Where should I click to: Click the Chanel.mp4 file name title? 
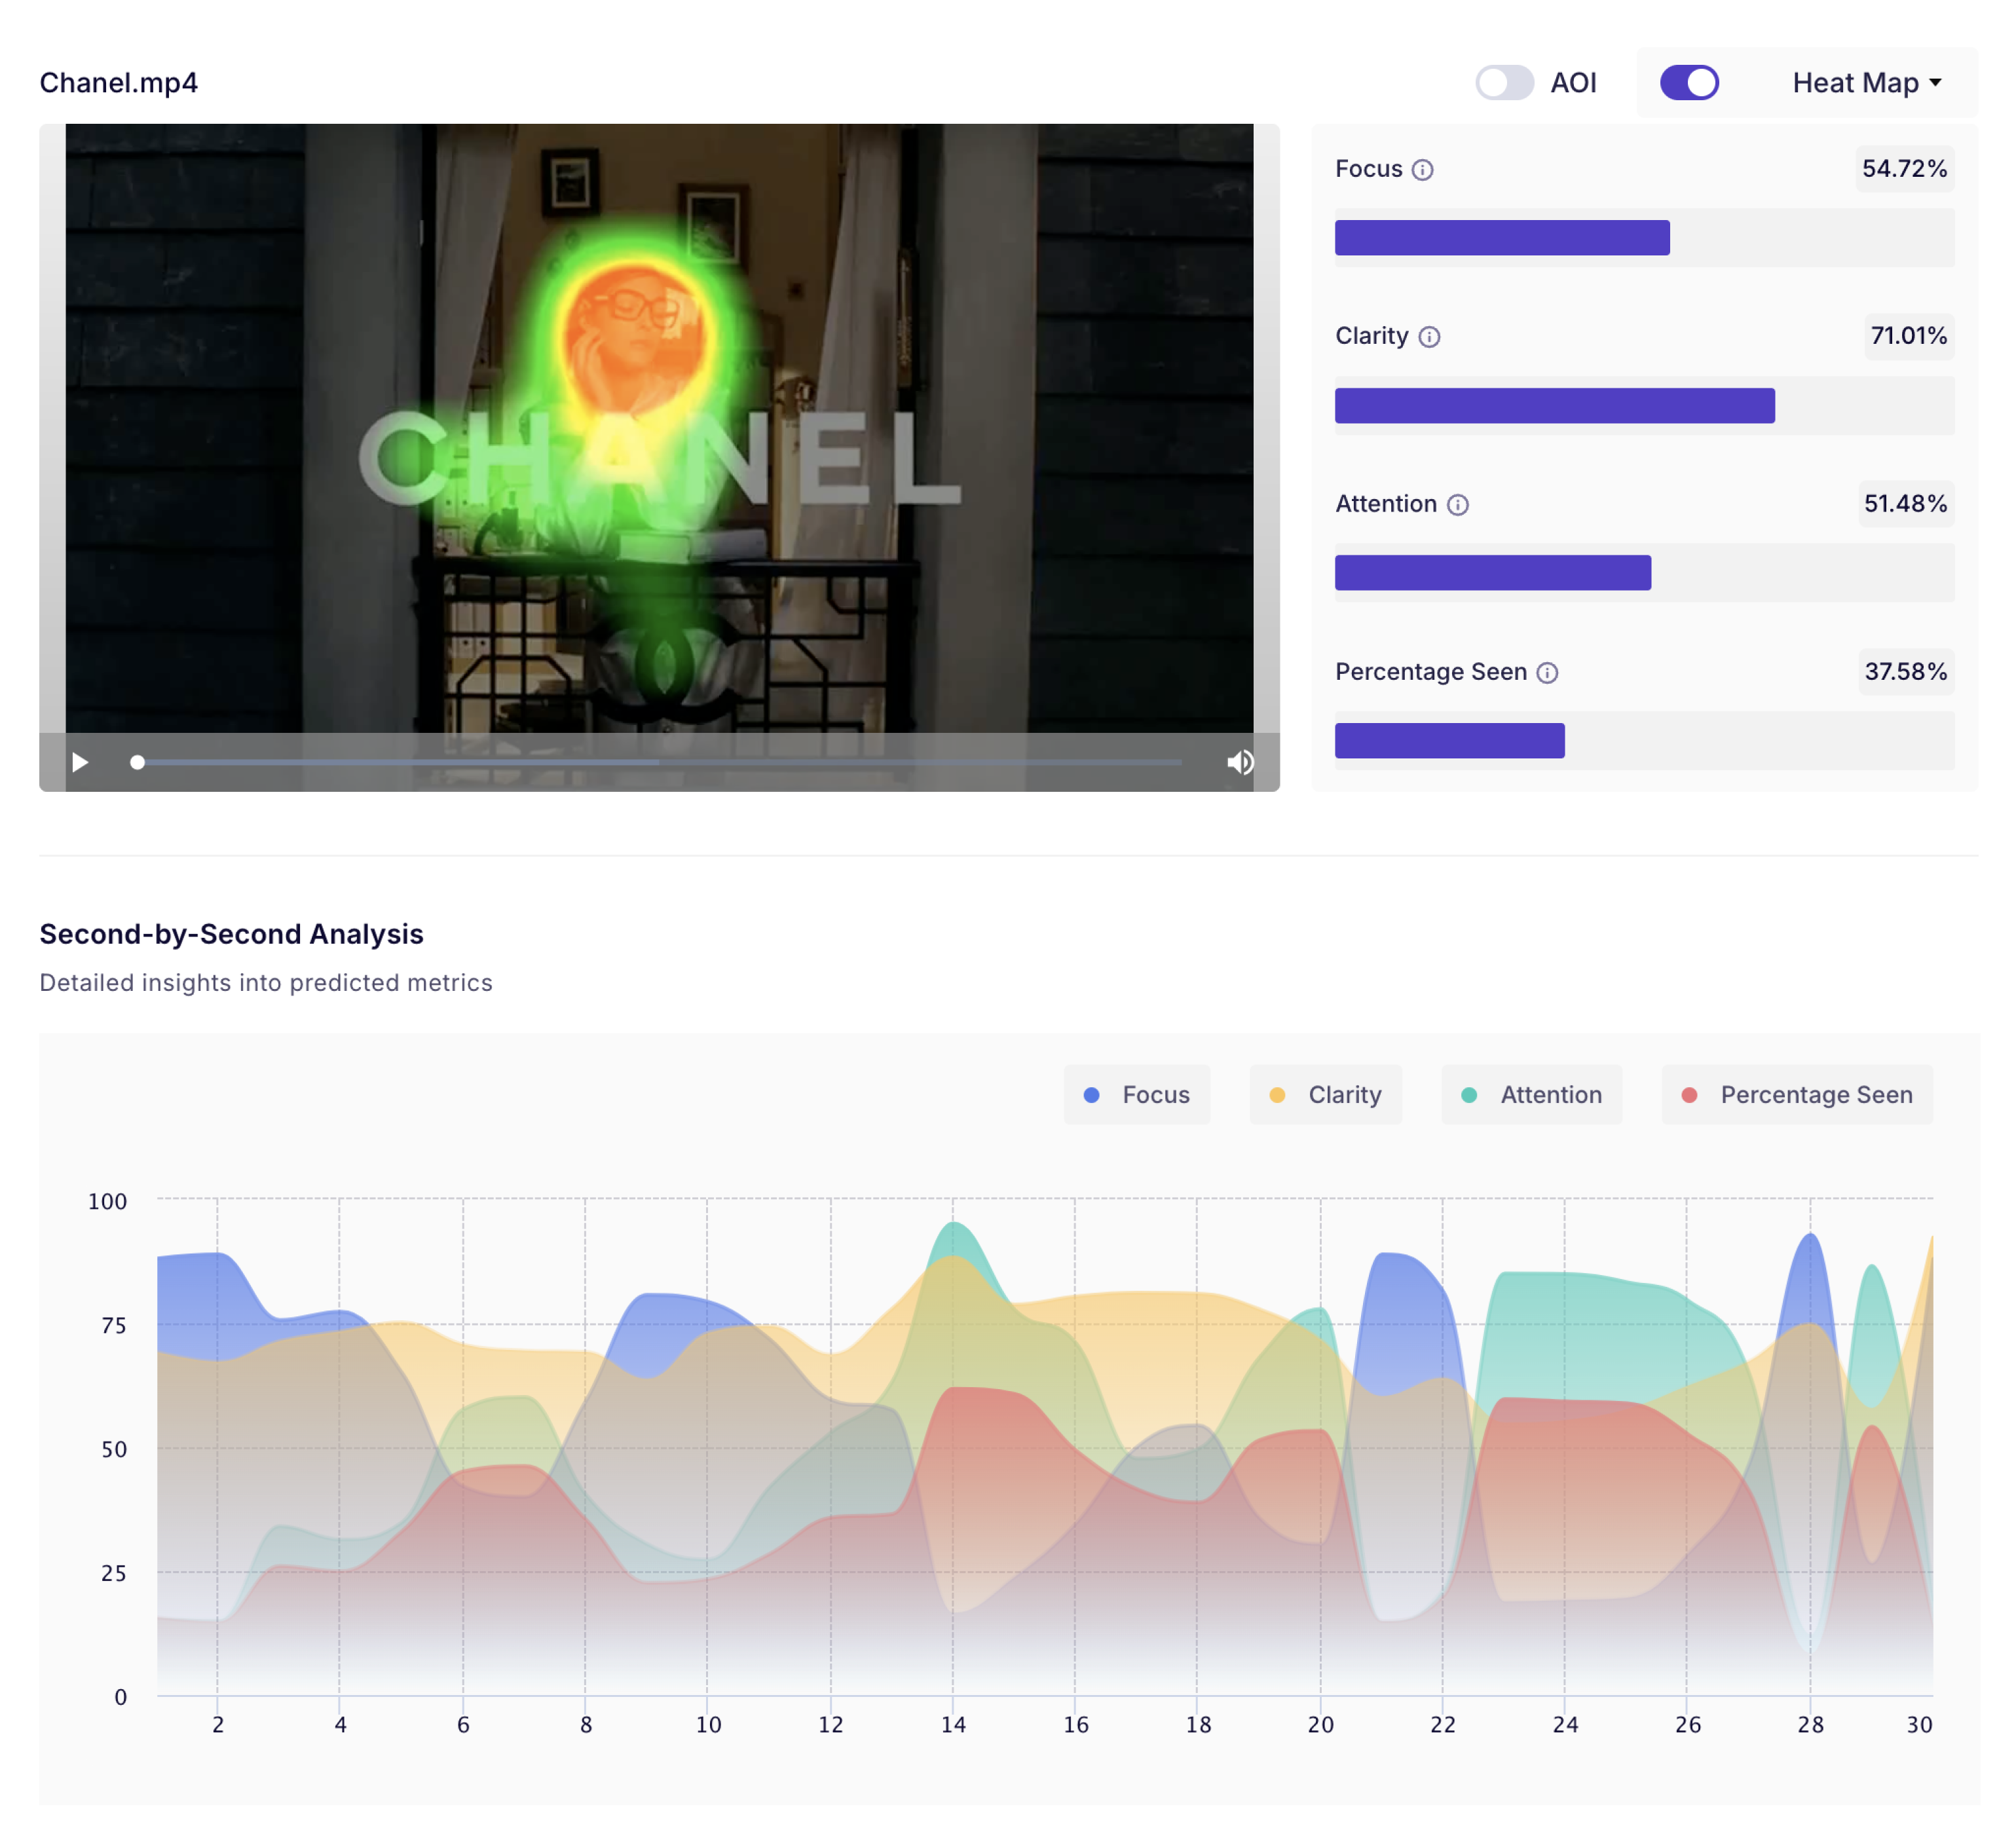click(x=119, y=83)
